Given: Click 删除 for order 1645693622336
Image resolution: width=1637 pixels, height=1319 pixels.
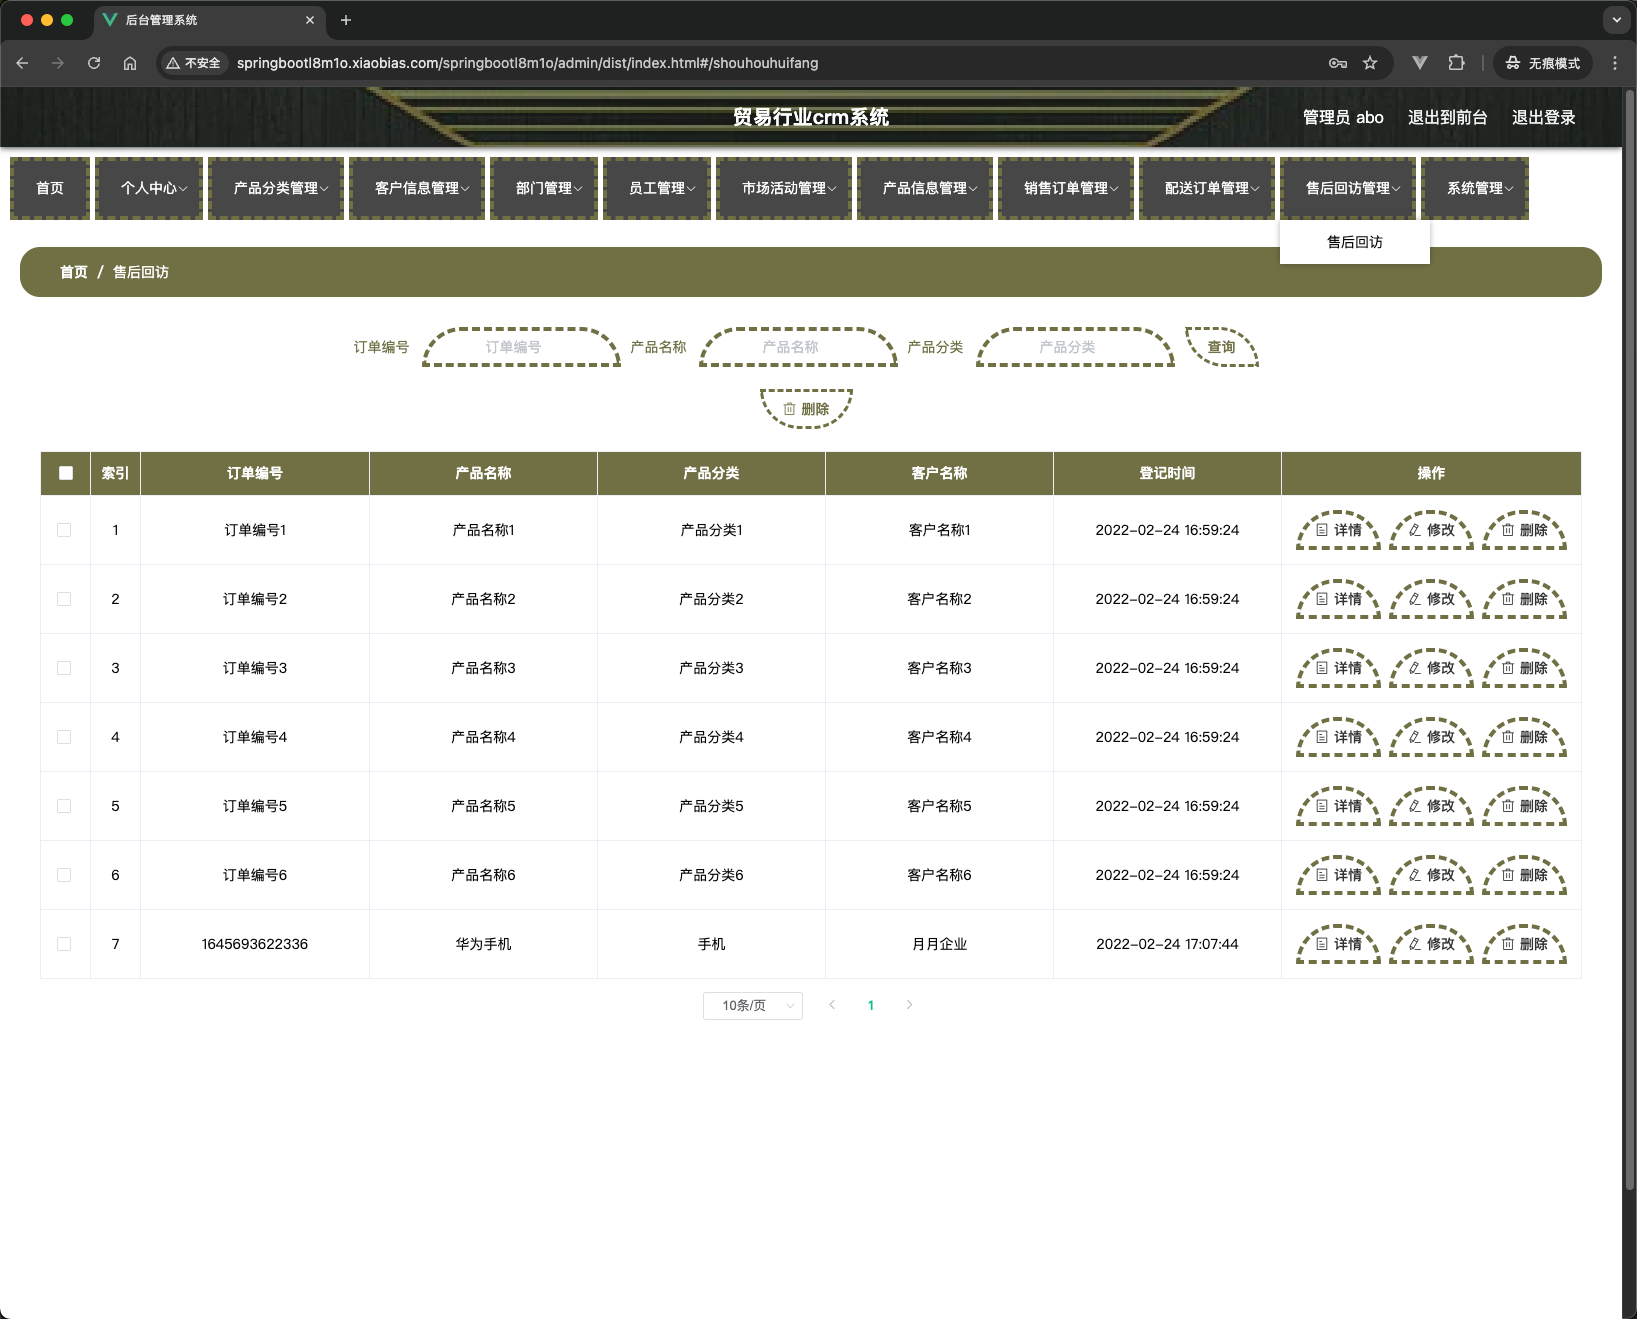Looking at the screenshot, I should 1524,945.
